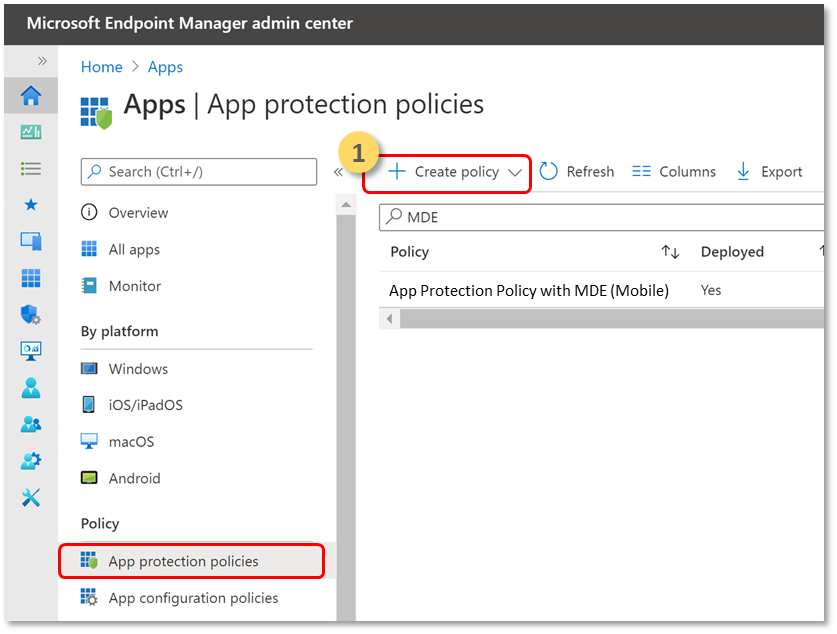Screen dimensions: 837x634
Task: Open App Protection Policy with MDE (Mobile)
Action: (528, 290)
